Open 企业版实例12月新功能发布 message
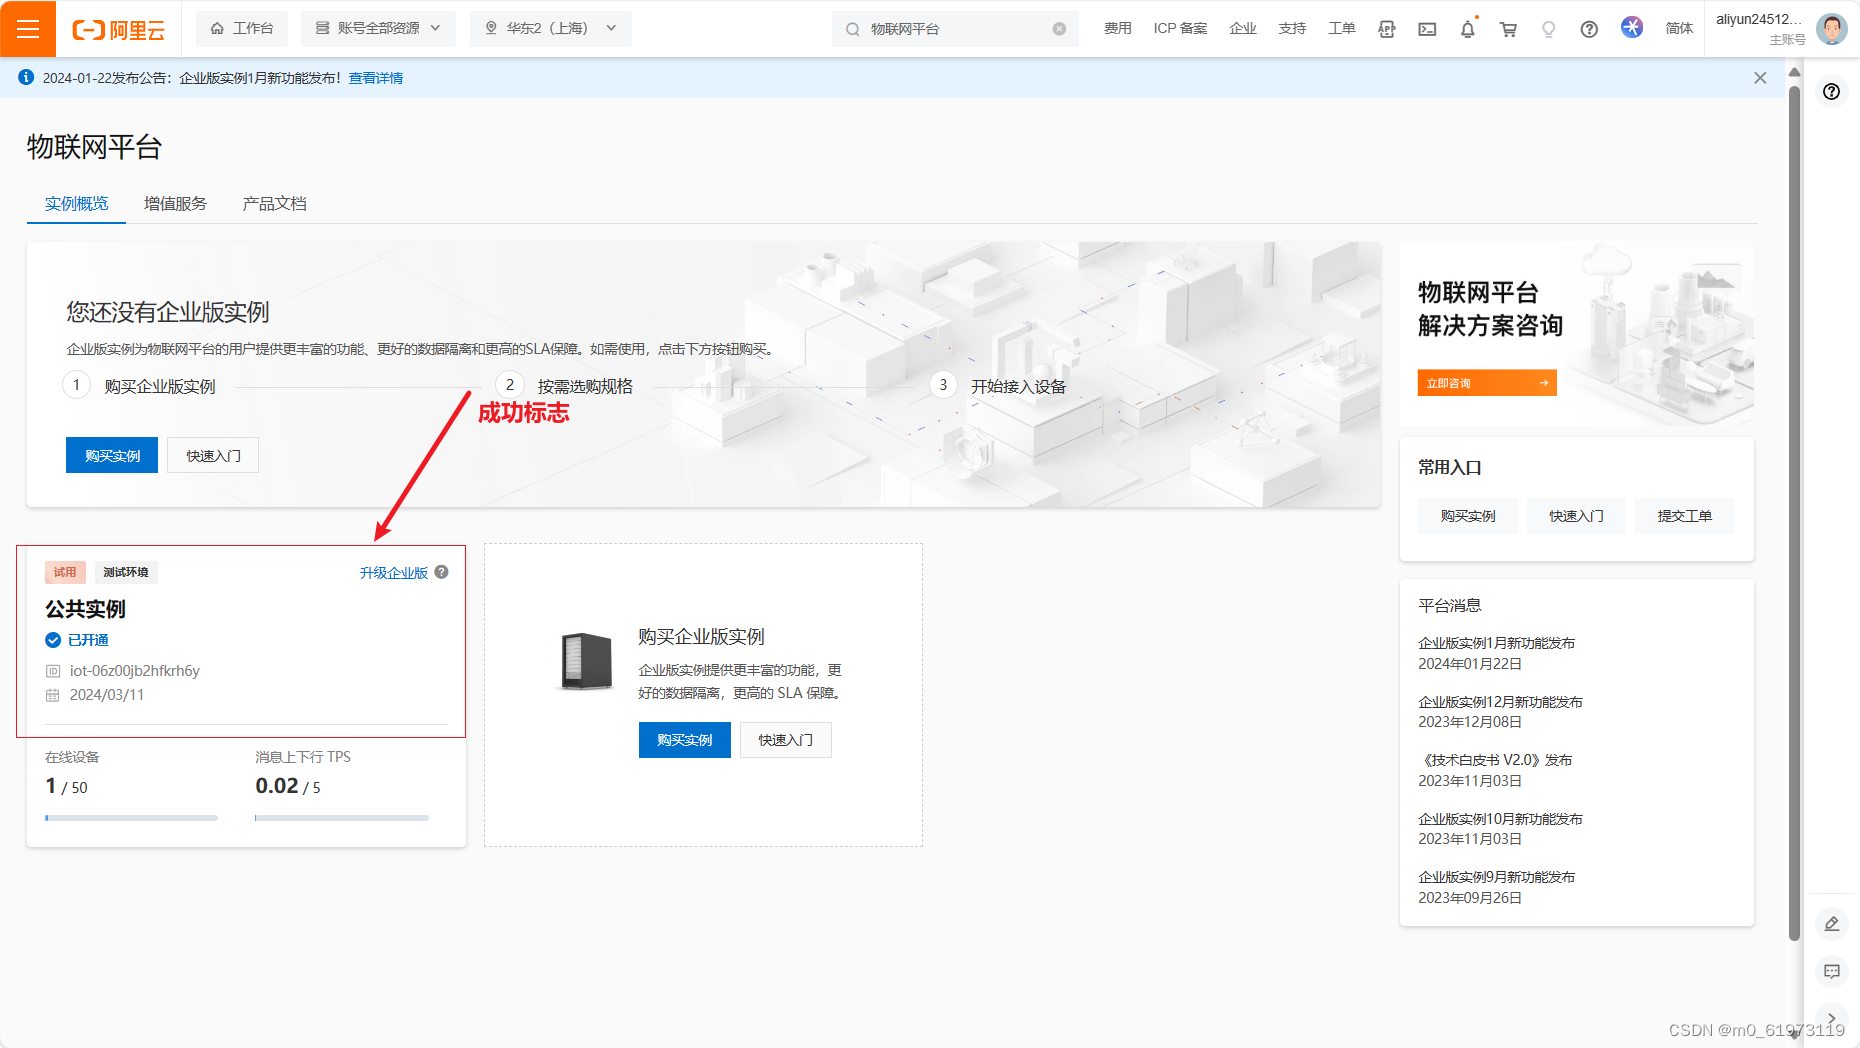Screen dimensions: 1860x1048 click(1500, 702)
